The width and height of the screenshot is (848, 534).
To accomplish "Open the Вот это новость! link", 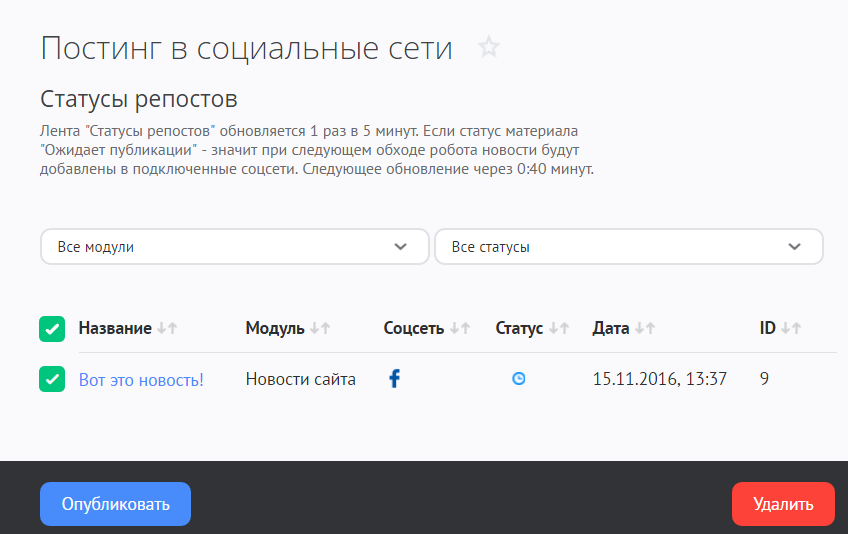I will 141,379.
